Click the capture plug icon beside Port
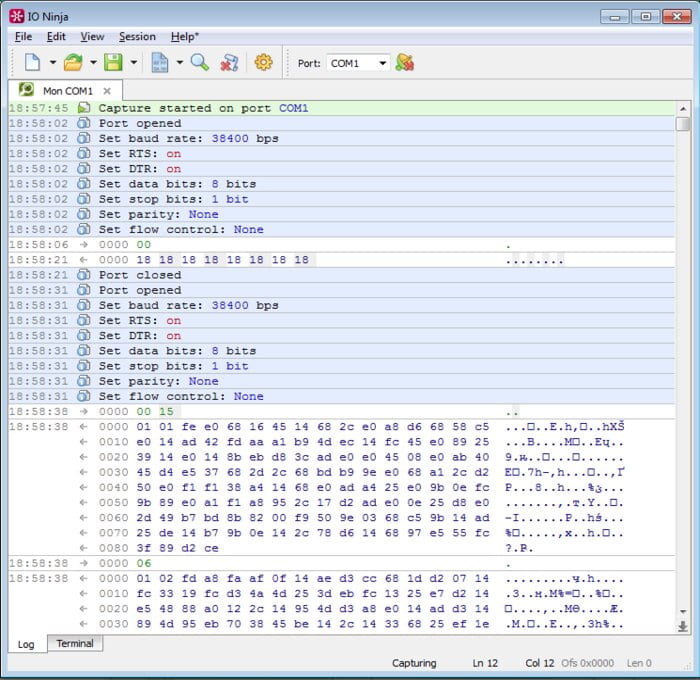700x680 pixels. [404, 63]
